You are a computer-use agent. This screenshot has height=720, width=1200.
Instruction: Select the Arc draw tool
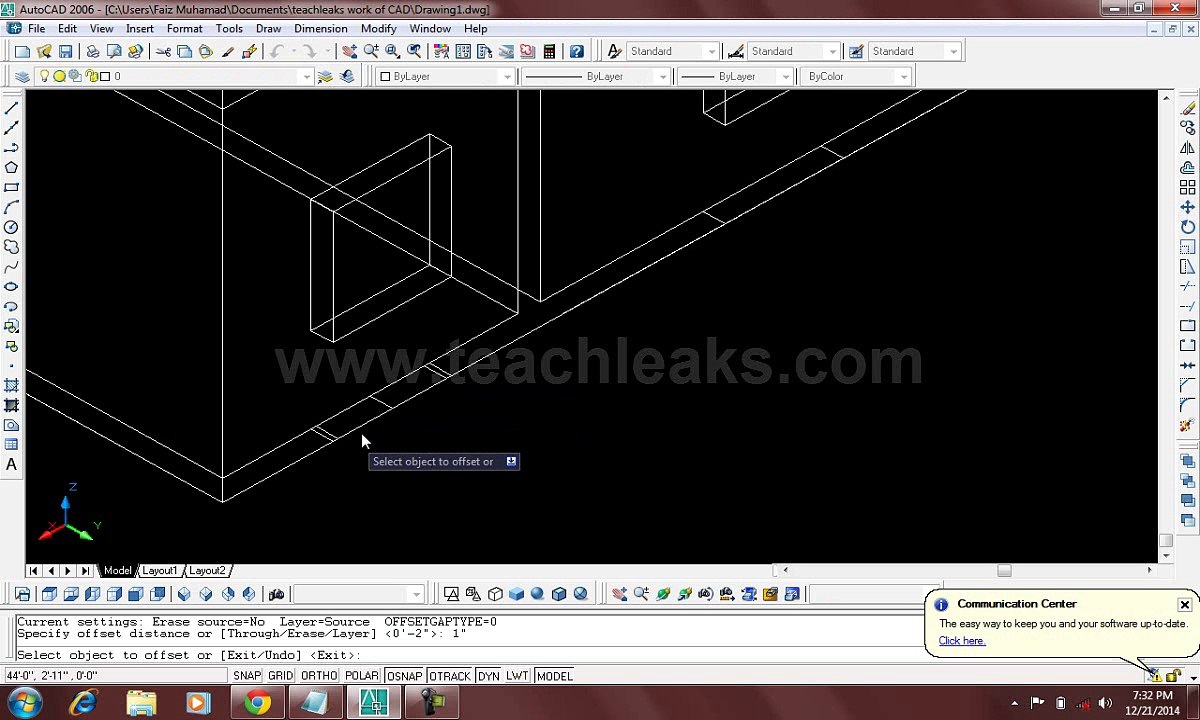coord(12,207)
